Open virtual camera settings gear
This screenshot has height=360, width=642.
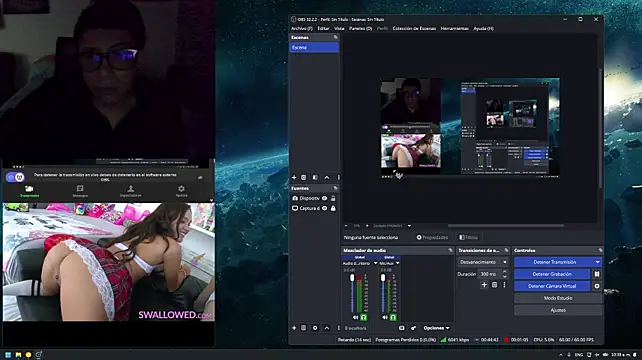point(597,286)
